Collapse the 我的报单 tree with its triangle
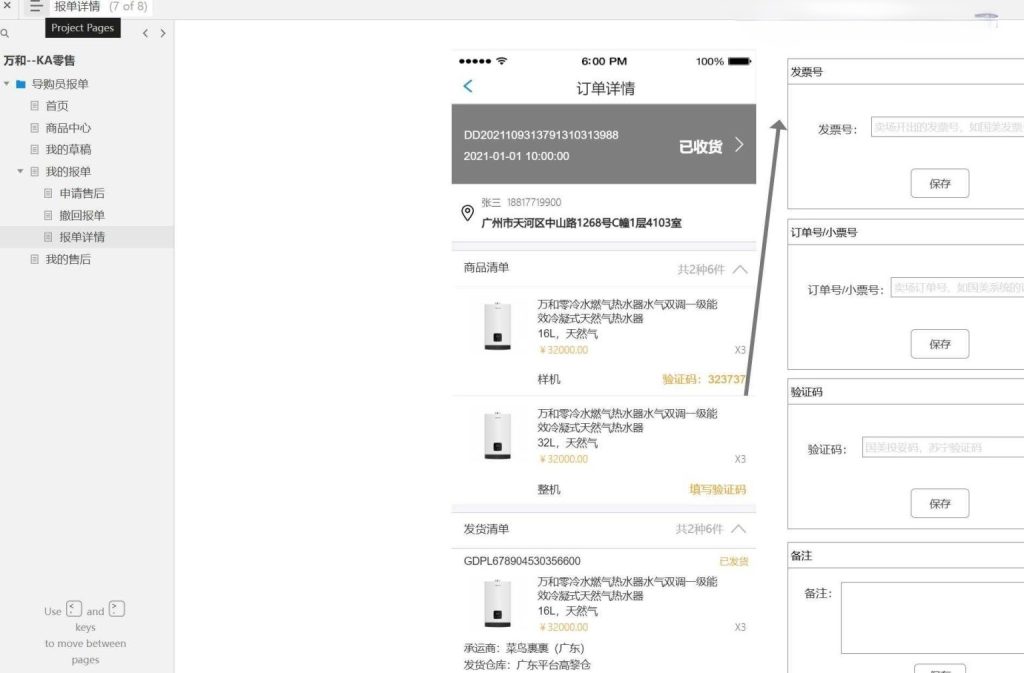Screen dimensions: 1024x673 pyautogui.click(x=20, y=170)
